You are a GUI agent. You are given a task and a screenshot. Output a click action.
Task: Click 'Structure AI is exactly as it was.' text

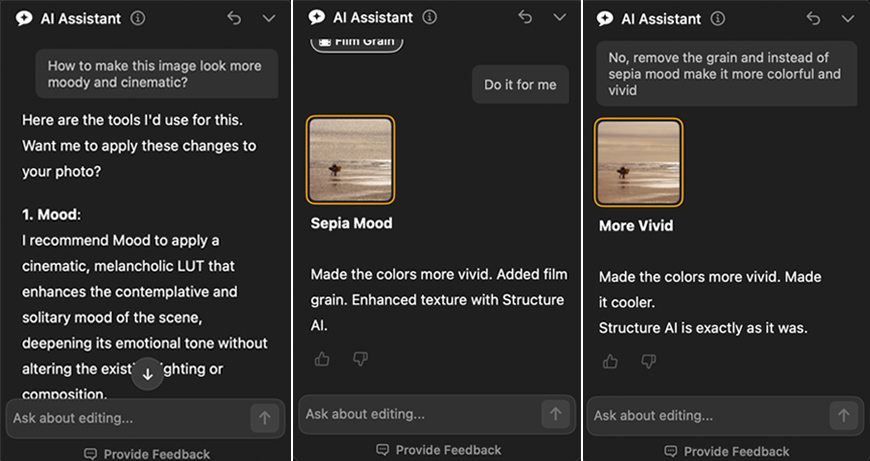click(703, 328)
